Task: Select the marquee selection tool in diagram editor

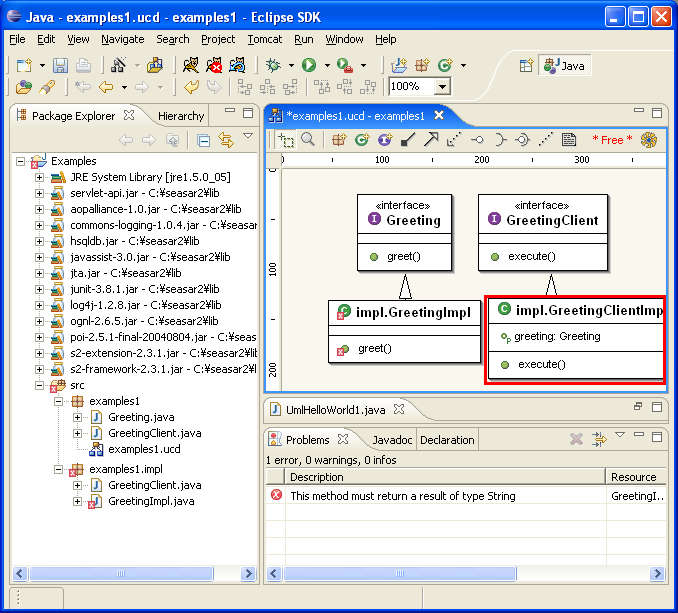Action: coord(287,140)
